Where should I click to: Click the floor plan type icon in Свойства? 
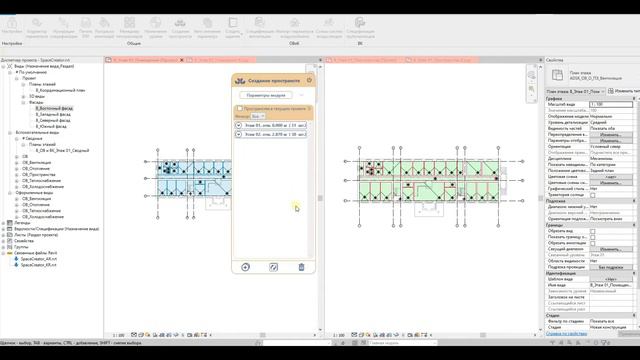pos(557,75)
